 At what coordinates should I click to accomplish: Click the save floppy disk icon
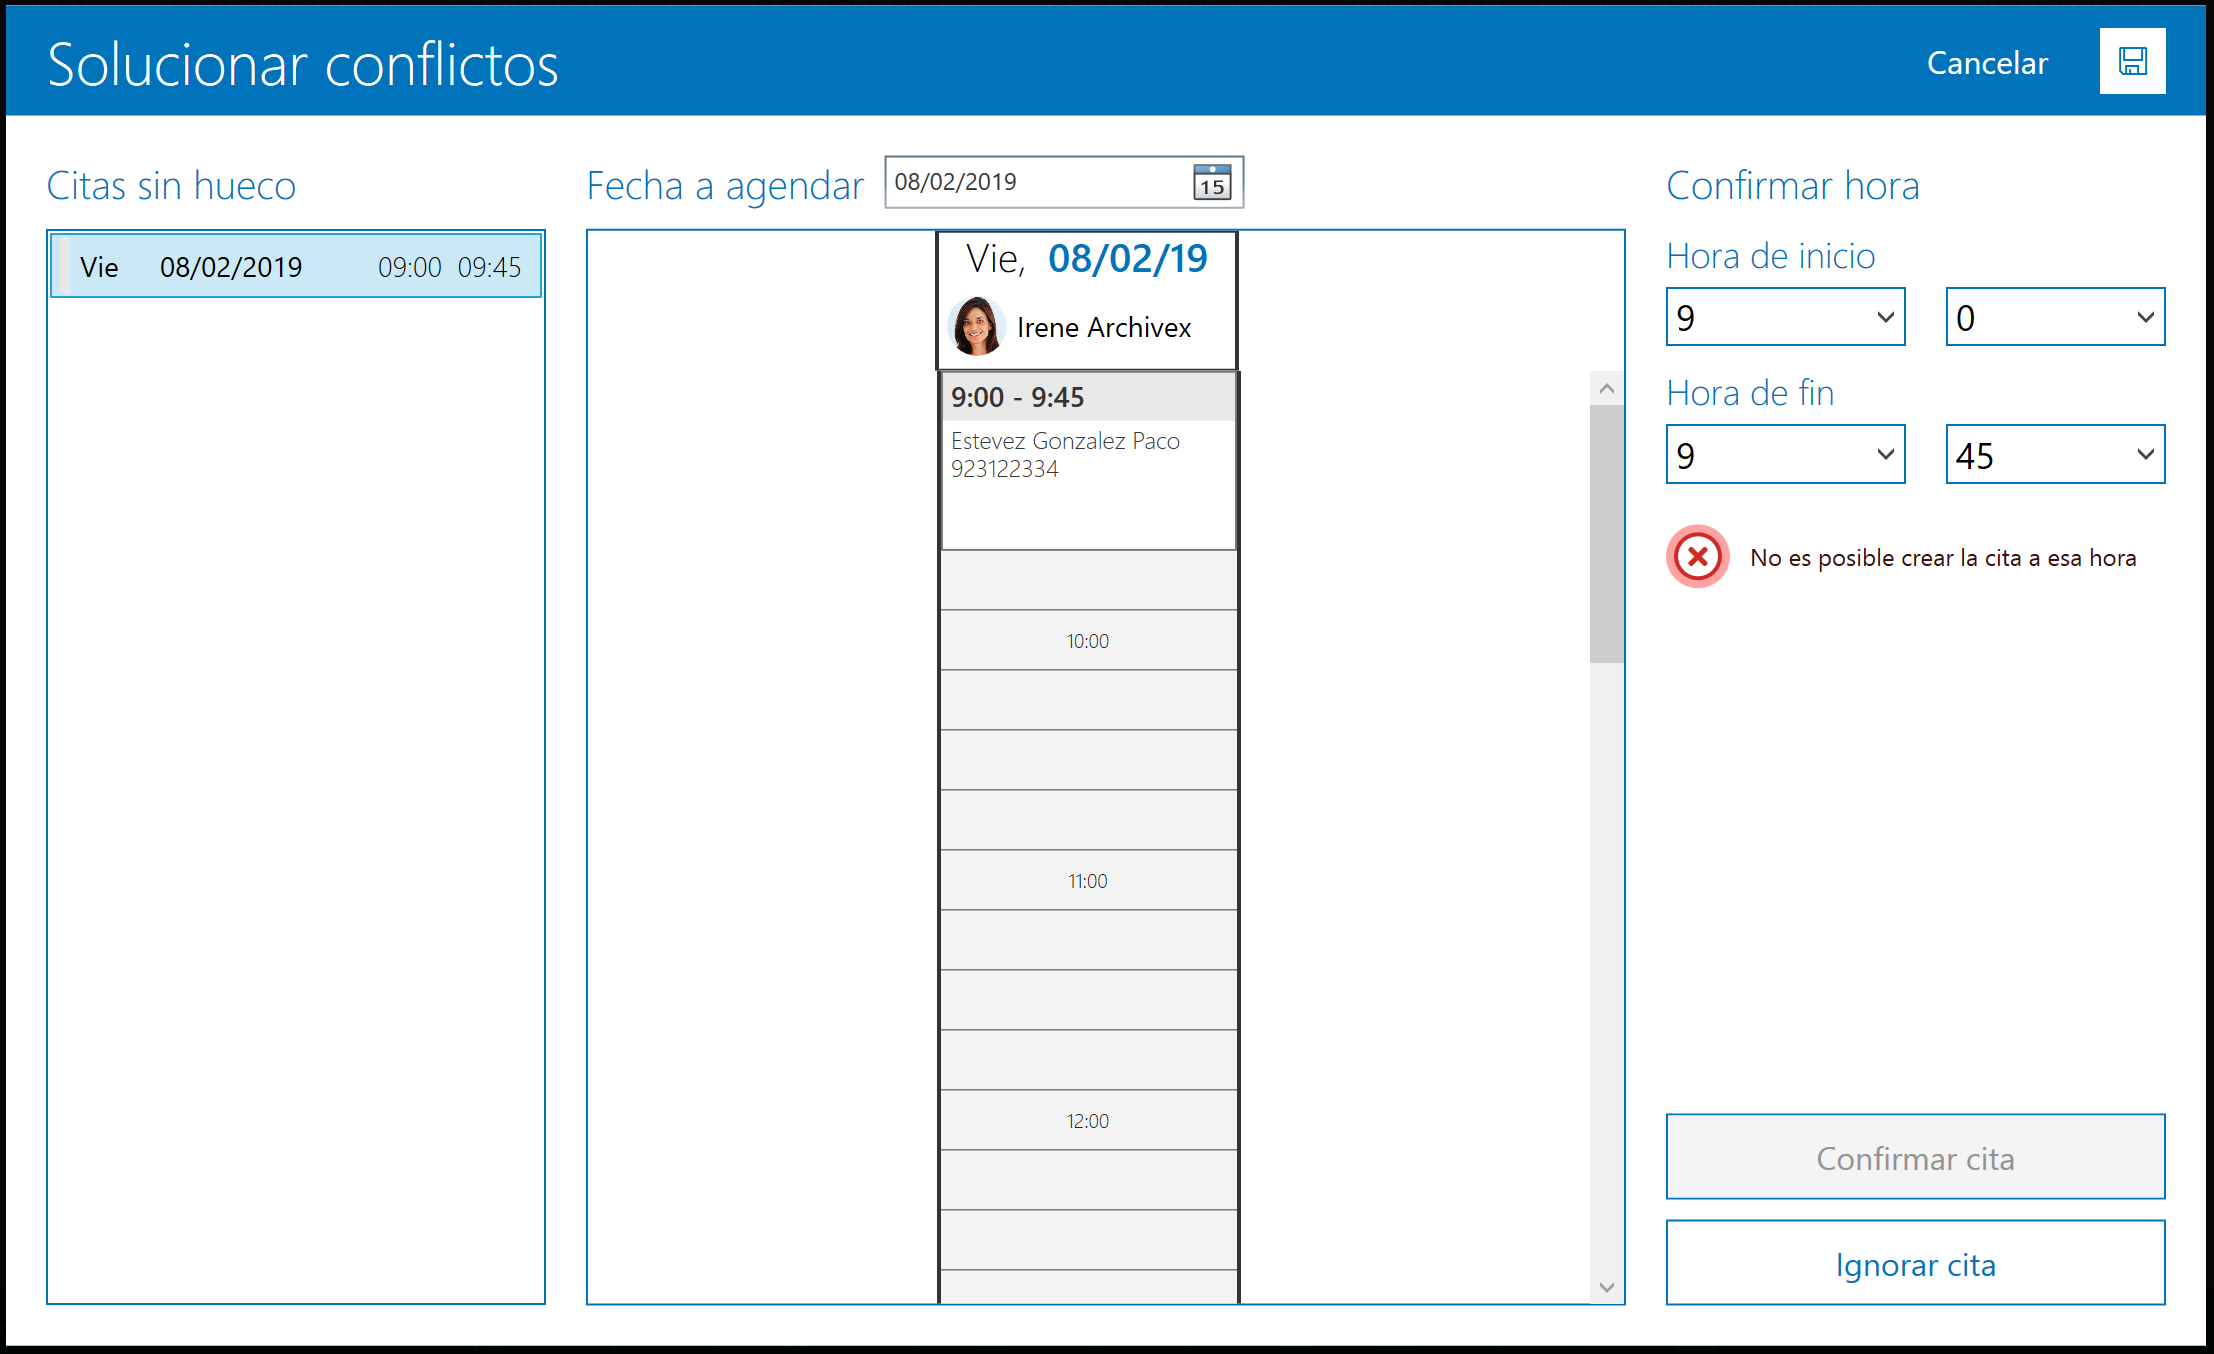2132,62
